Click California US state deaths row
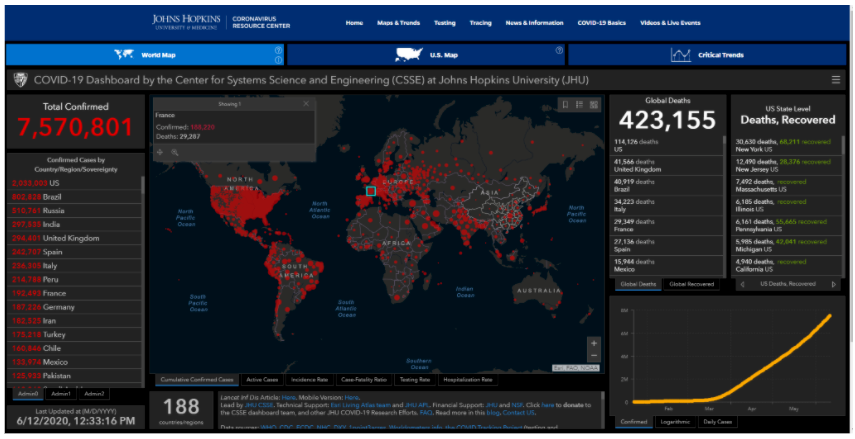This screenshot has height=439, width=855. pyautogui.click(x=786, y=266)
